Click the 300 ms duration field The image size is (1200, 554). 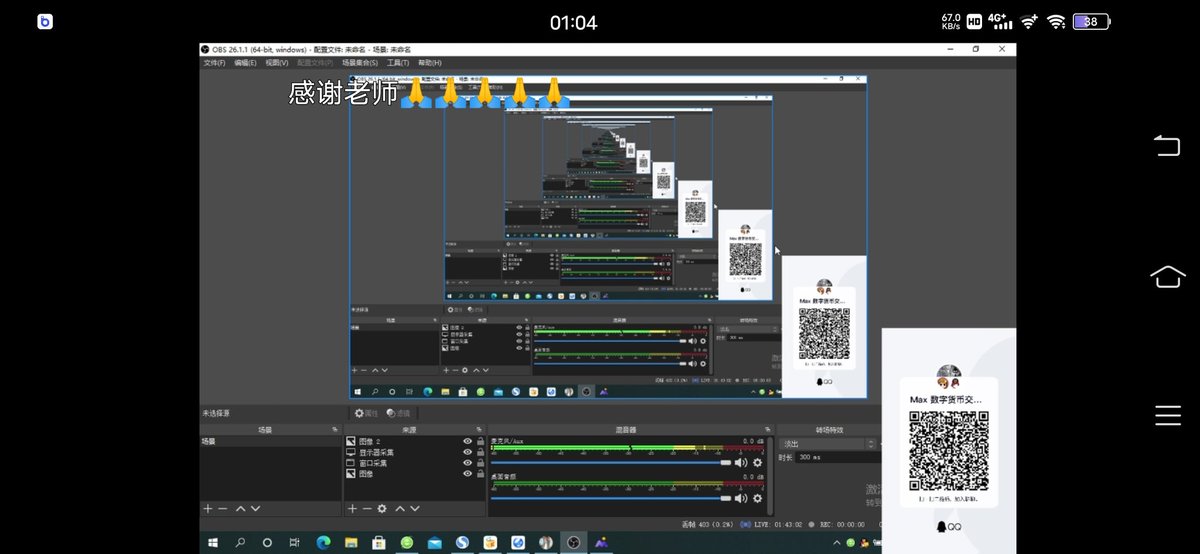coord(838,457)
